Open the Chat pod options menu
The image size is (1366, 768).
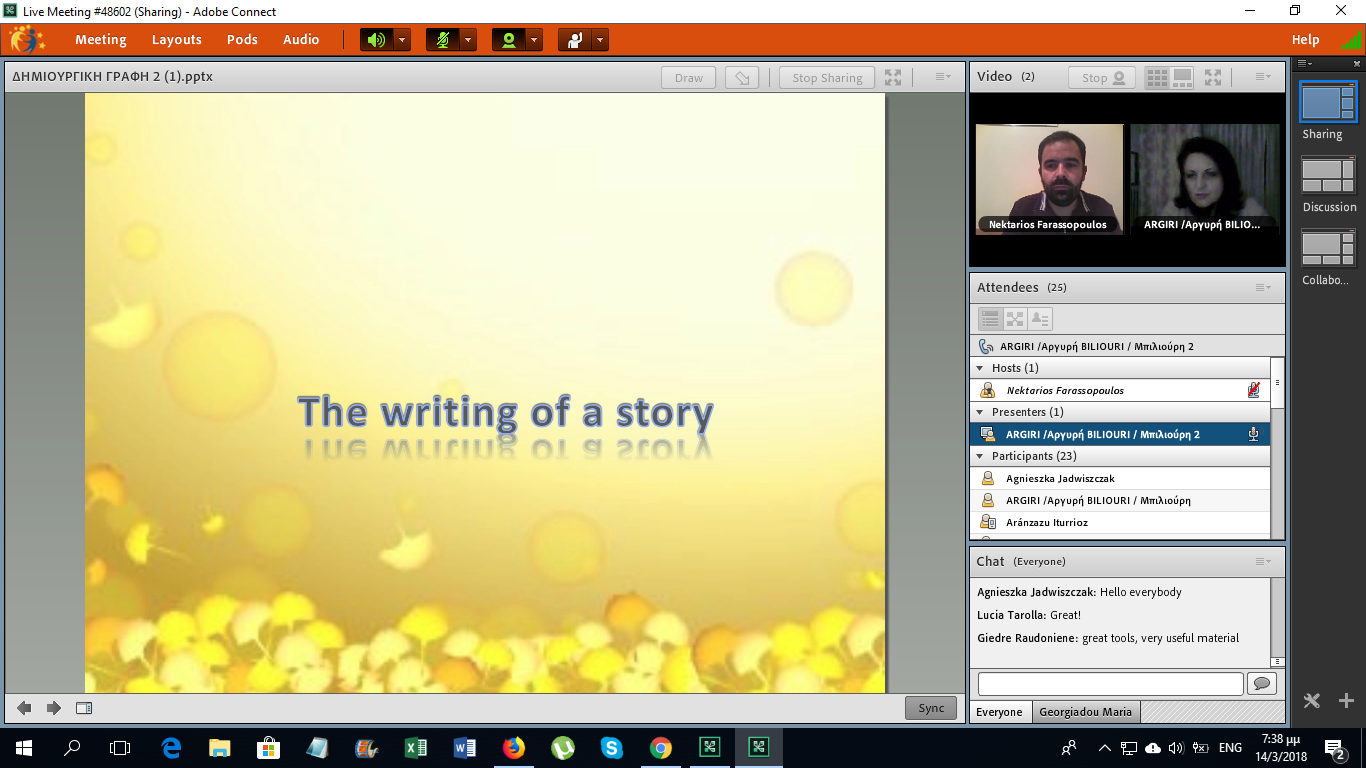pyautogui.click(x=1265, y=561)
